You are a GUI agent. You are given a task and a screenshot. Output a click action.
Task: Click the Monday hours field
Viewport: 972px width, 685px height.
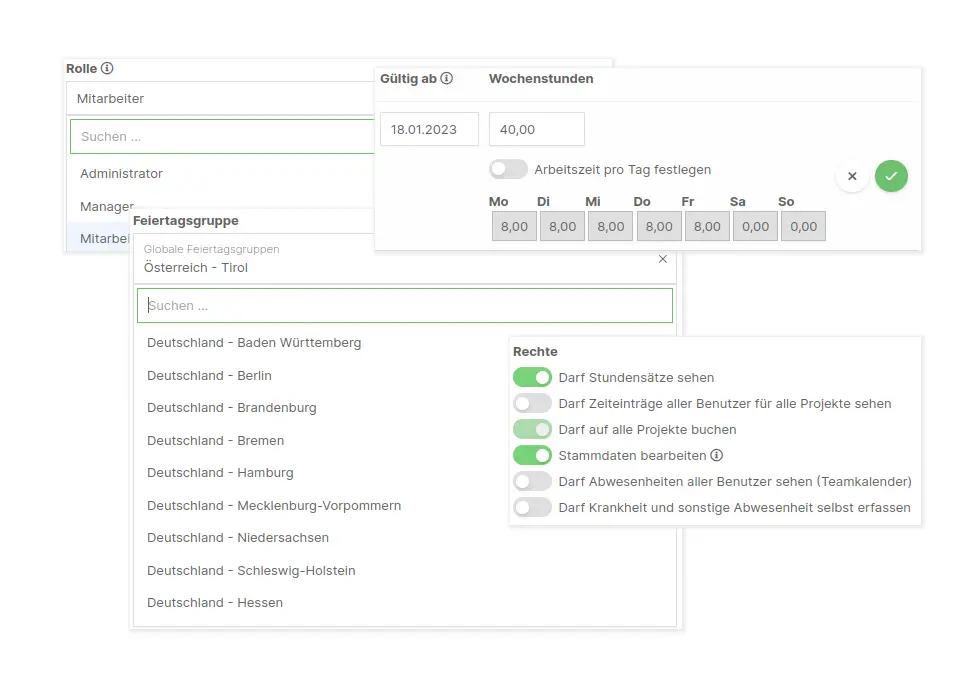(x=514, y=227)
